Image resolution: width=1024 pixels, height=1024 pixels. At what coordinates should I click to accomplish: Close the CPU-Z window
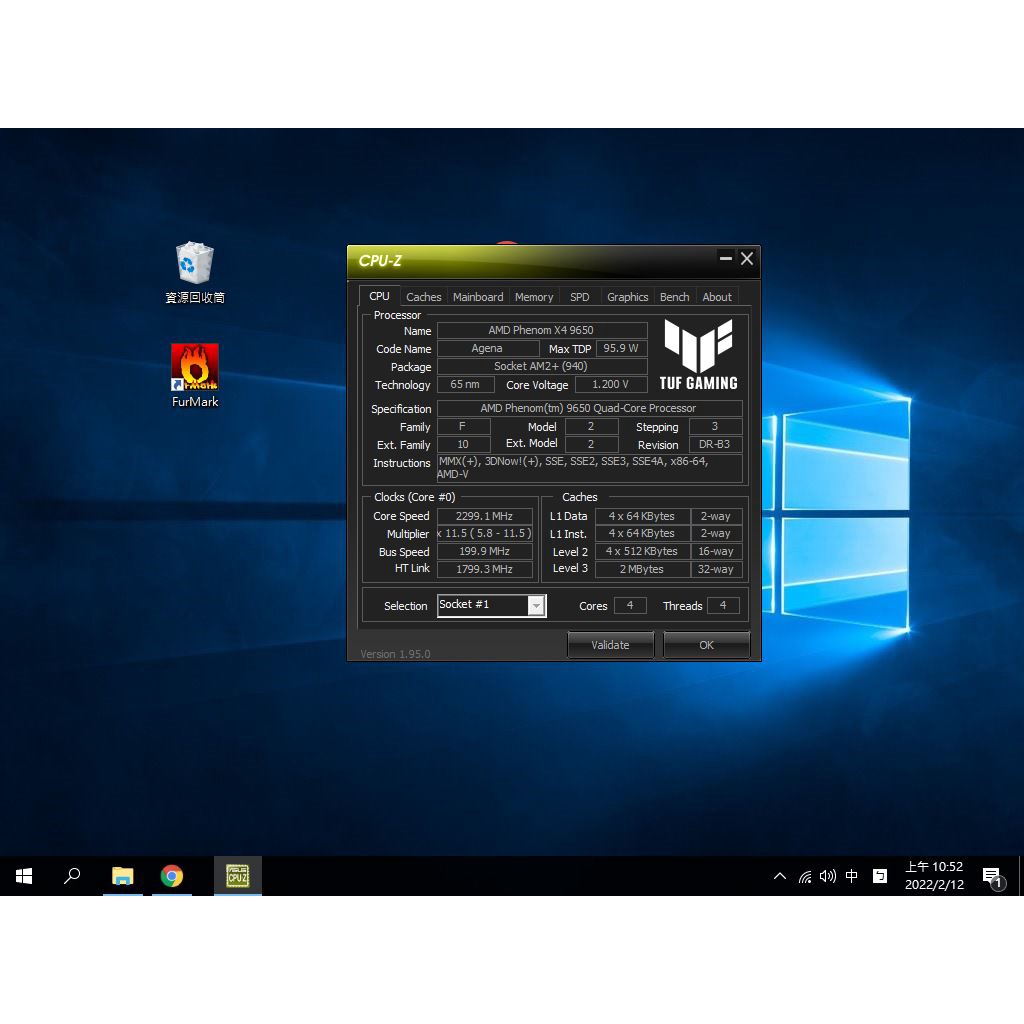pos(746,259)
